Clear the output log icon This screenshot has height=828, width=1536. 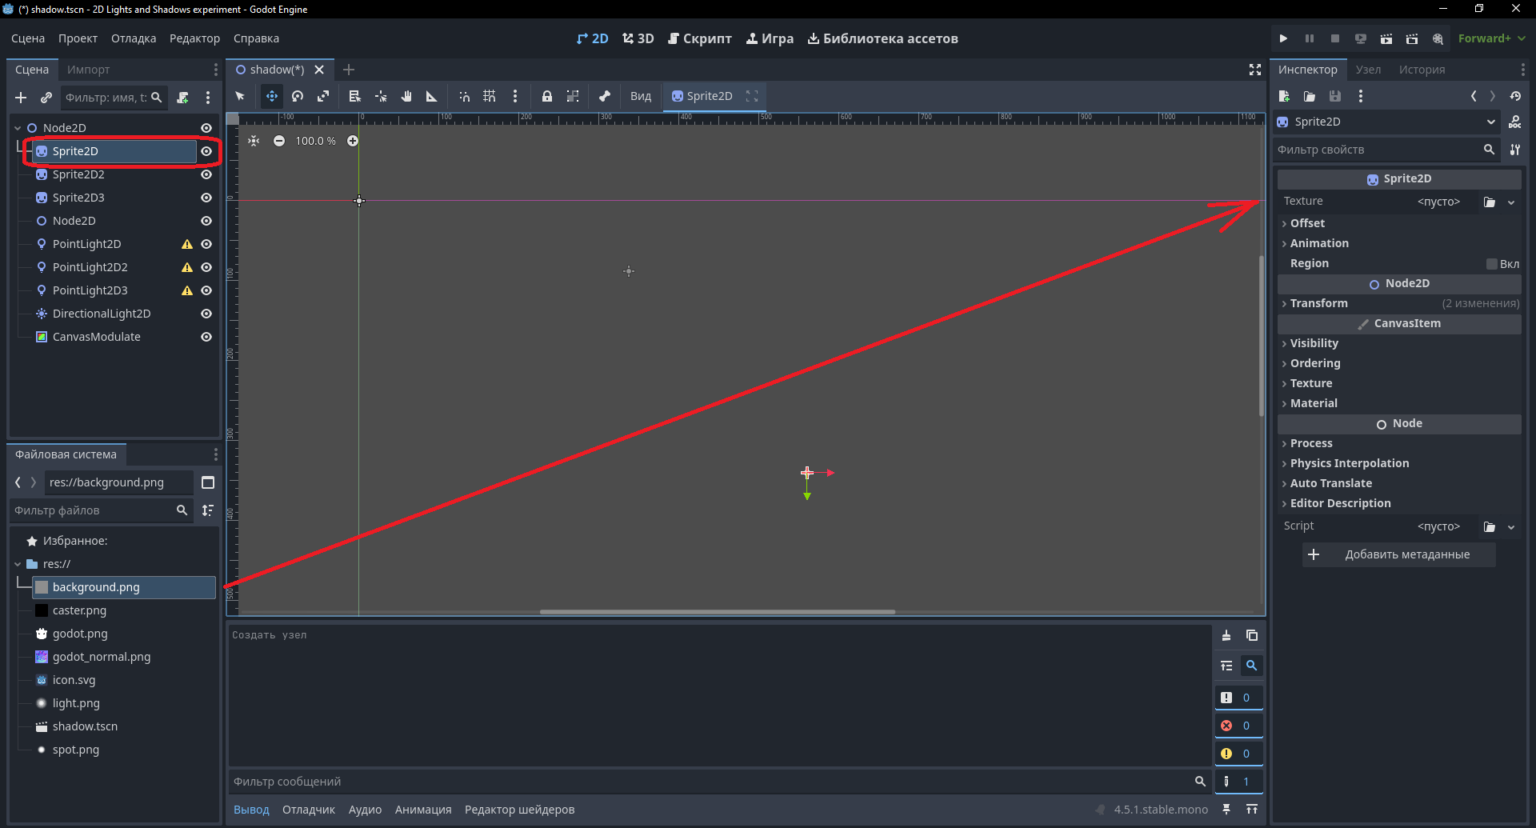tap(1226, 635)
